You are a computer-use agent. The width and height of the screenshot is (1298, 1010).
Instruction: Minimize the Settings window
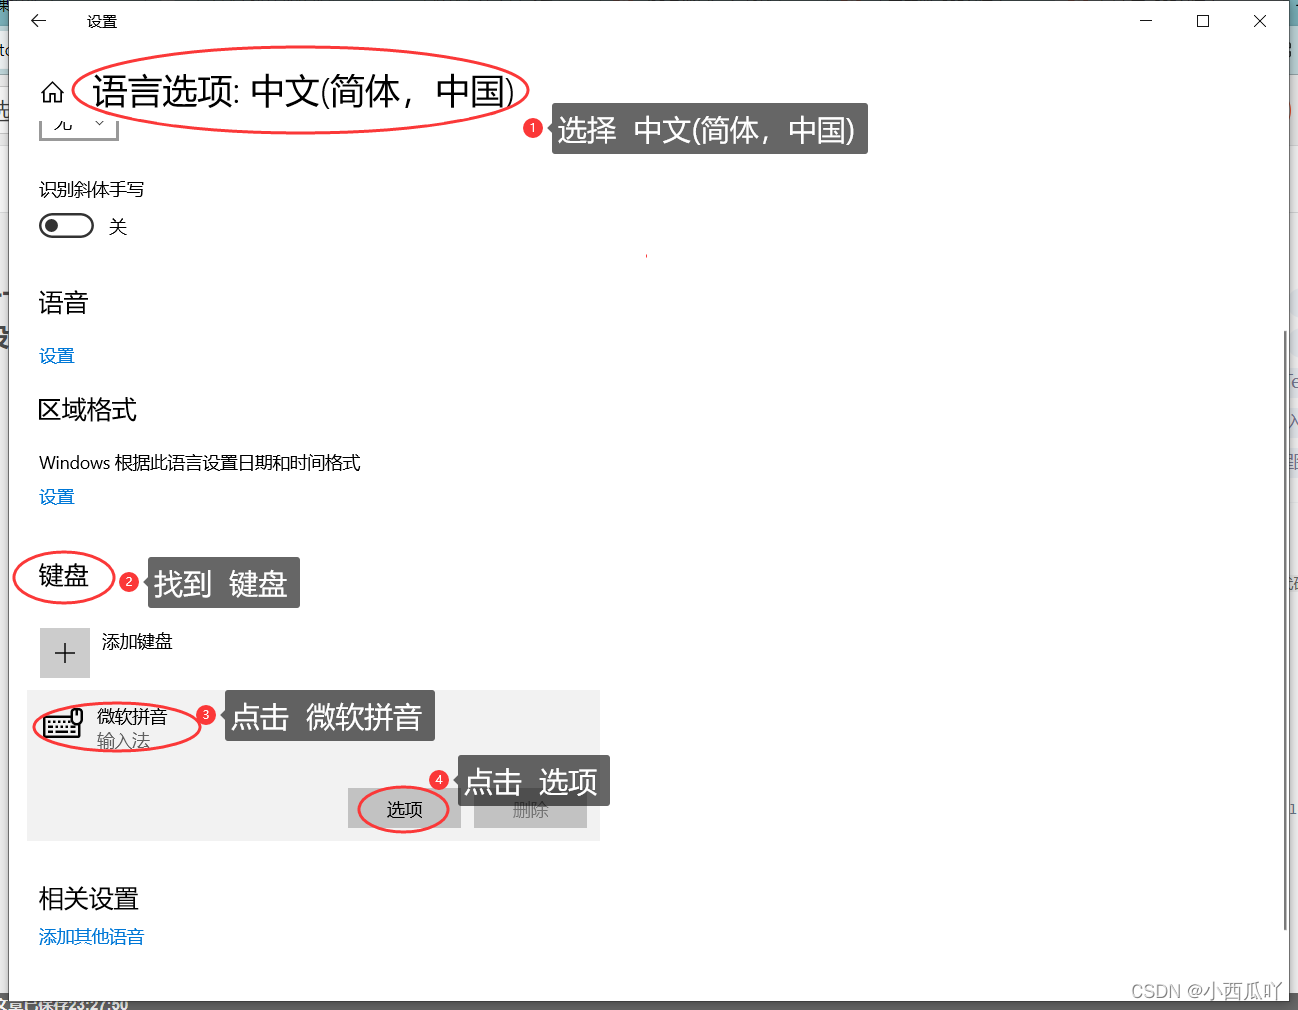coord(1146,21)
